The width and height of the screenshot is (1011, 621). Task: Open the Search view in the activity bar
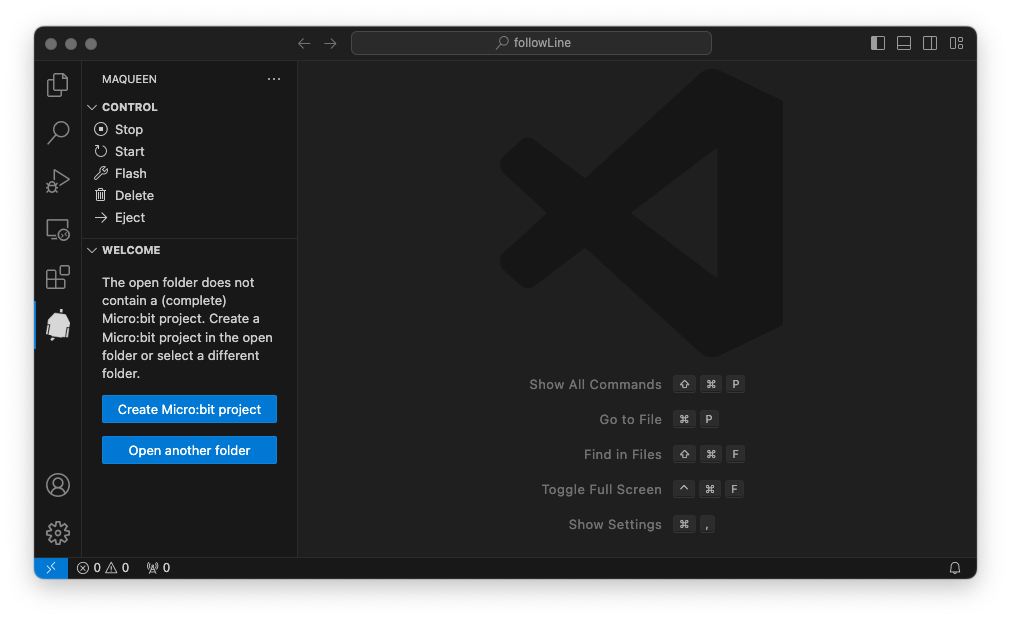click(58, 132)
